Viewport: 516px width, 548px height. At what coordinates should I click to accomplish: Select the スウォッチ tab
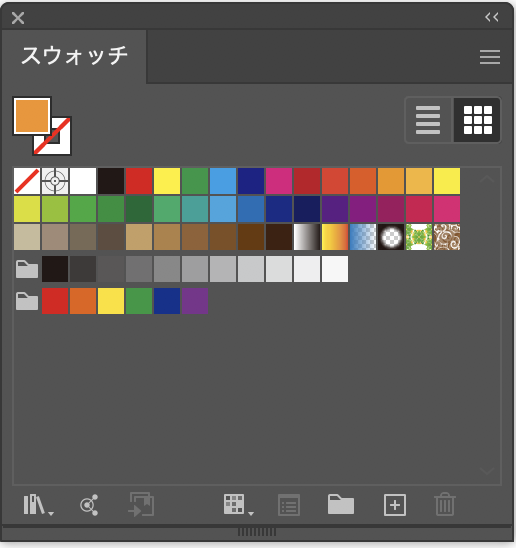point(74,56)
